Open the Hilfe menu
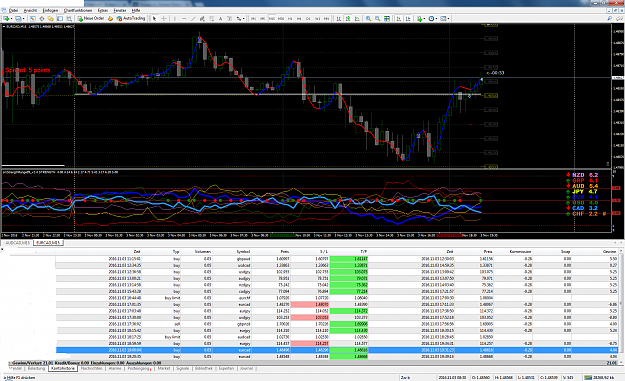 click(x=136, y=10)
